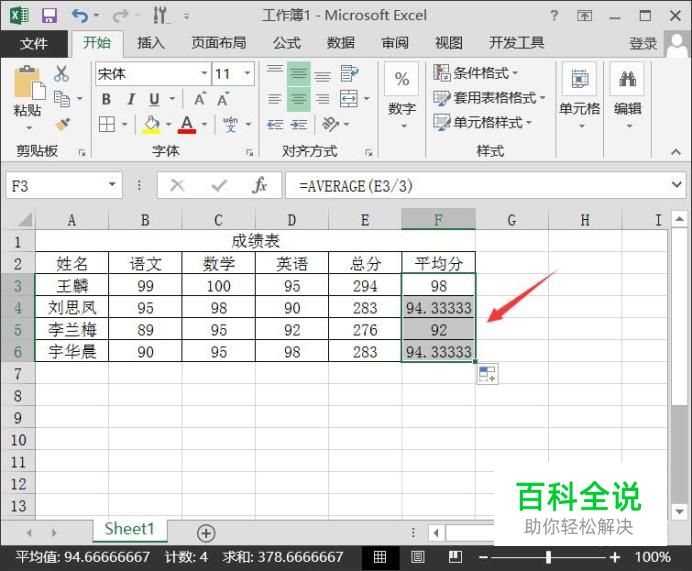
Task: Open the phonetic guide 文 tool
Action: [230, 124]
